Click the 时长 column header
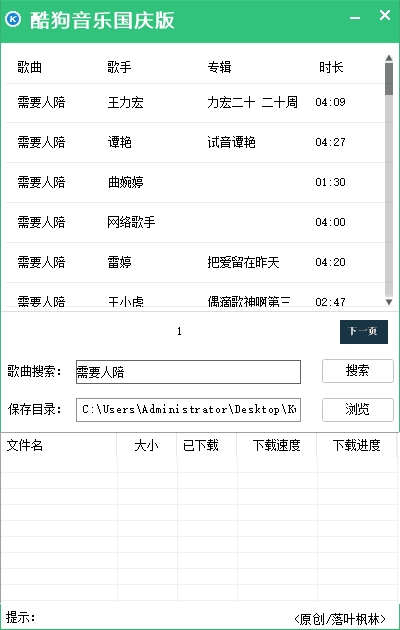Image resolution: width=400 pixels, height=630 pixels. [331, 67]
